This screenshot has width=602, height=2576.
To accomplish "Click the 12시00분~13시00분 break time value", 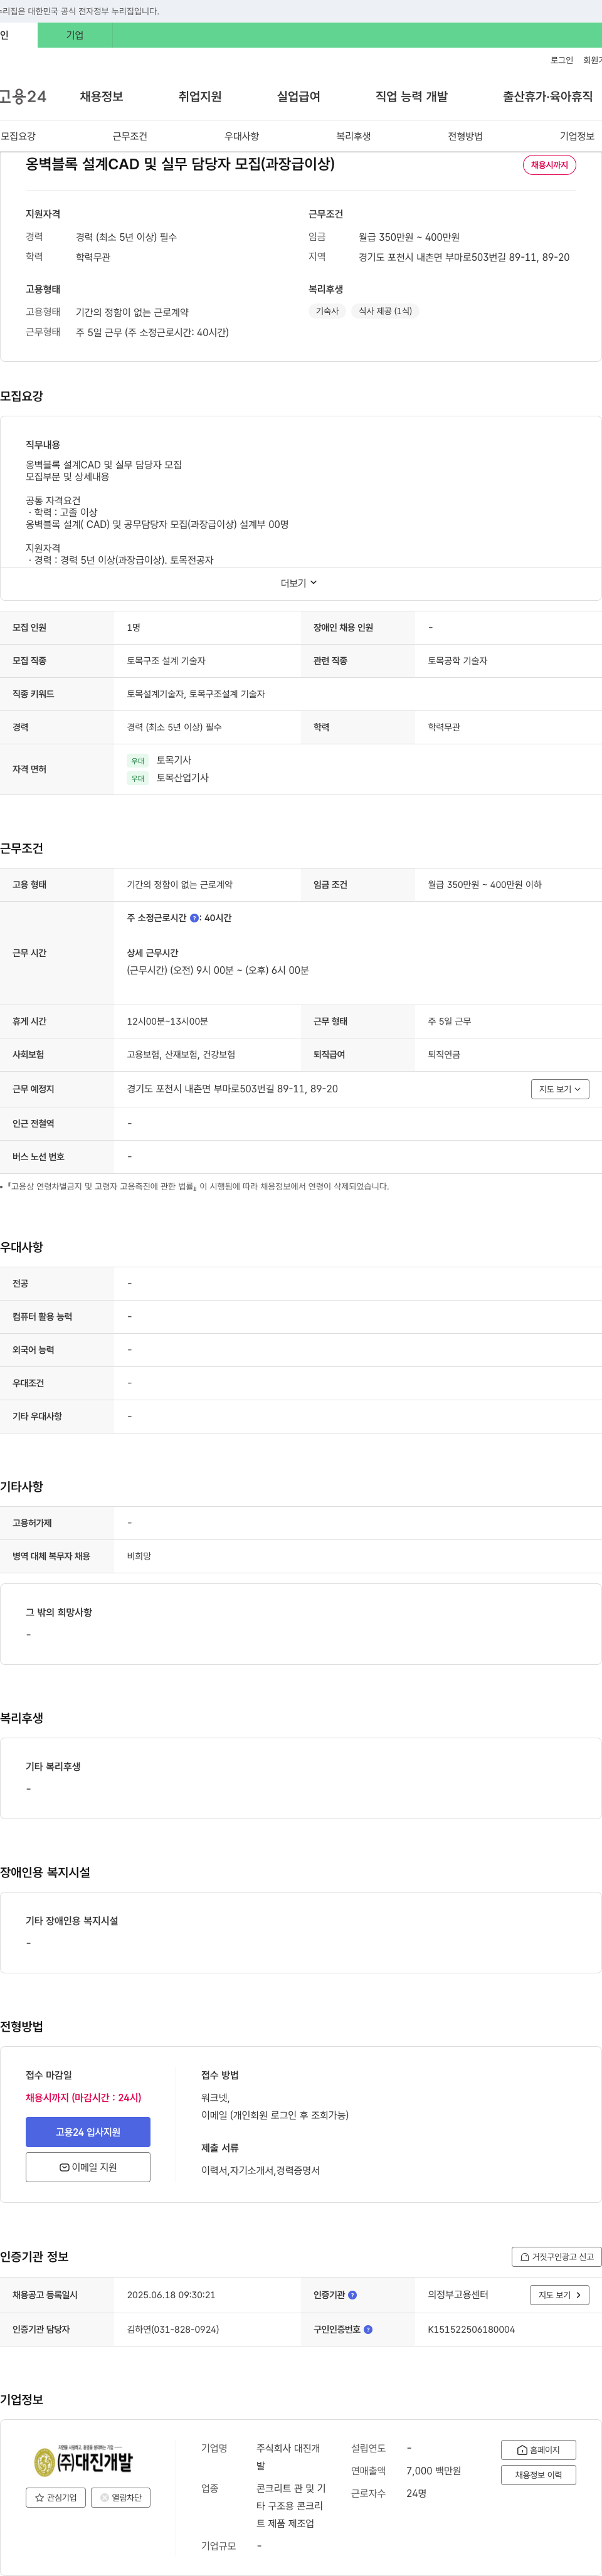I will pyautogui.click(x=167, y=1022).
